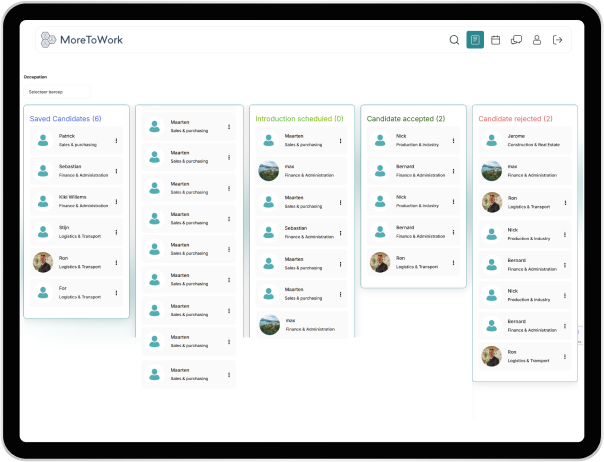Click Ron's photo in Saved Candidates

click(x=43, y=262)
